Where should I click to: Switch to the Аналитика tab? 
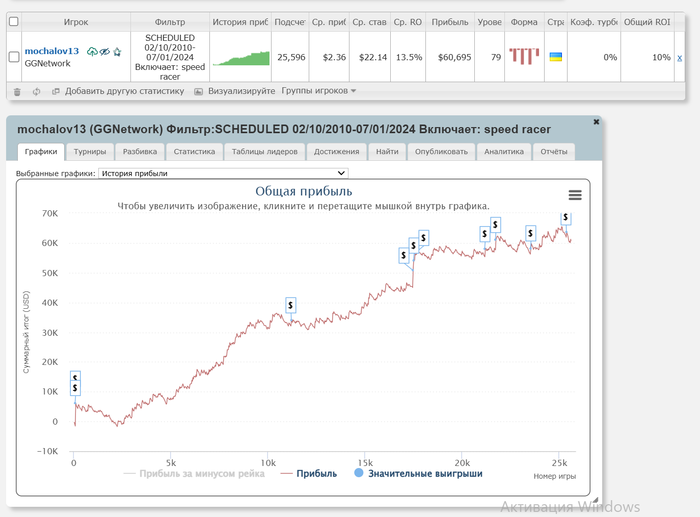click(504, 151)
